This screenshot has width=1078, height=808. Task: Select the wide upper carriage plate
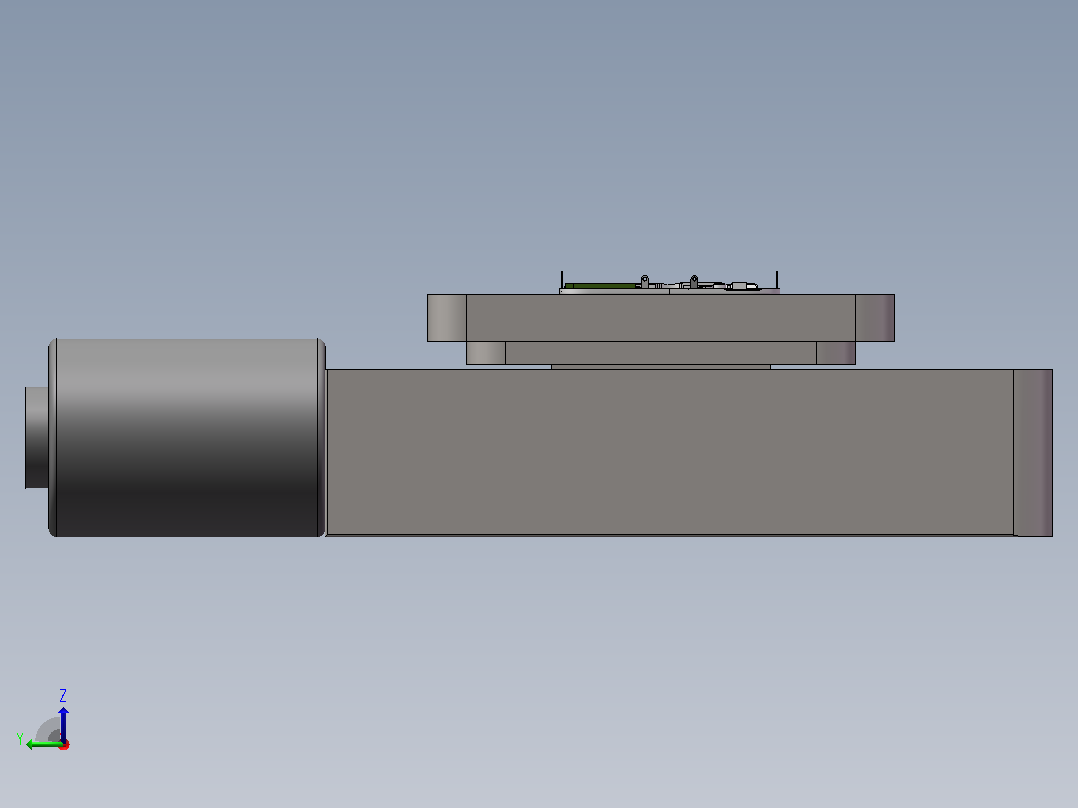[x=661, y=318]
